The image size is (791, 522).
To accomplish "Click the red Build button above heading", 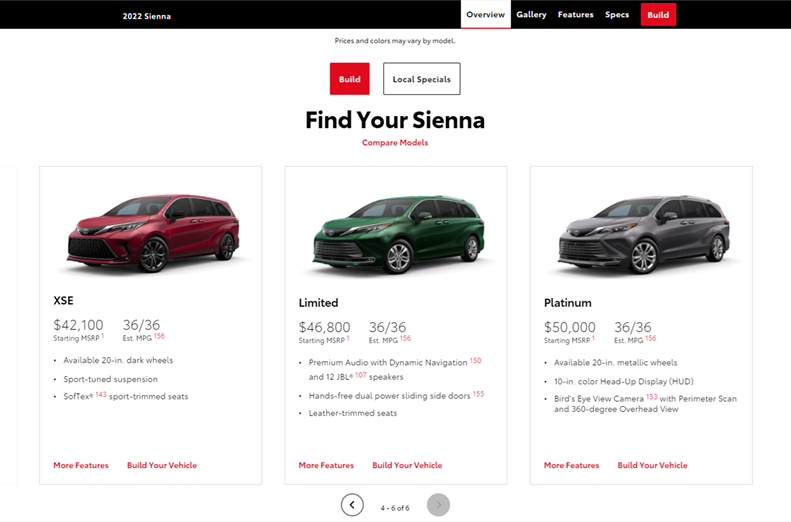I will 349,79.
